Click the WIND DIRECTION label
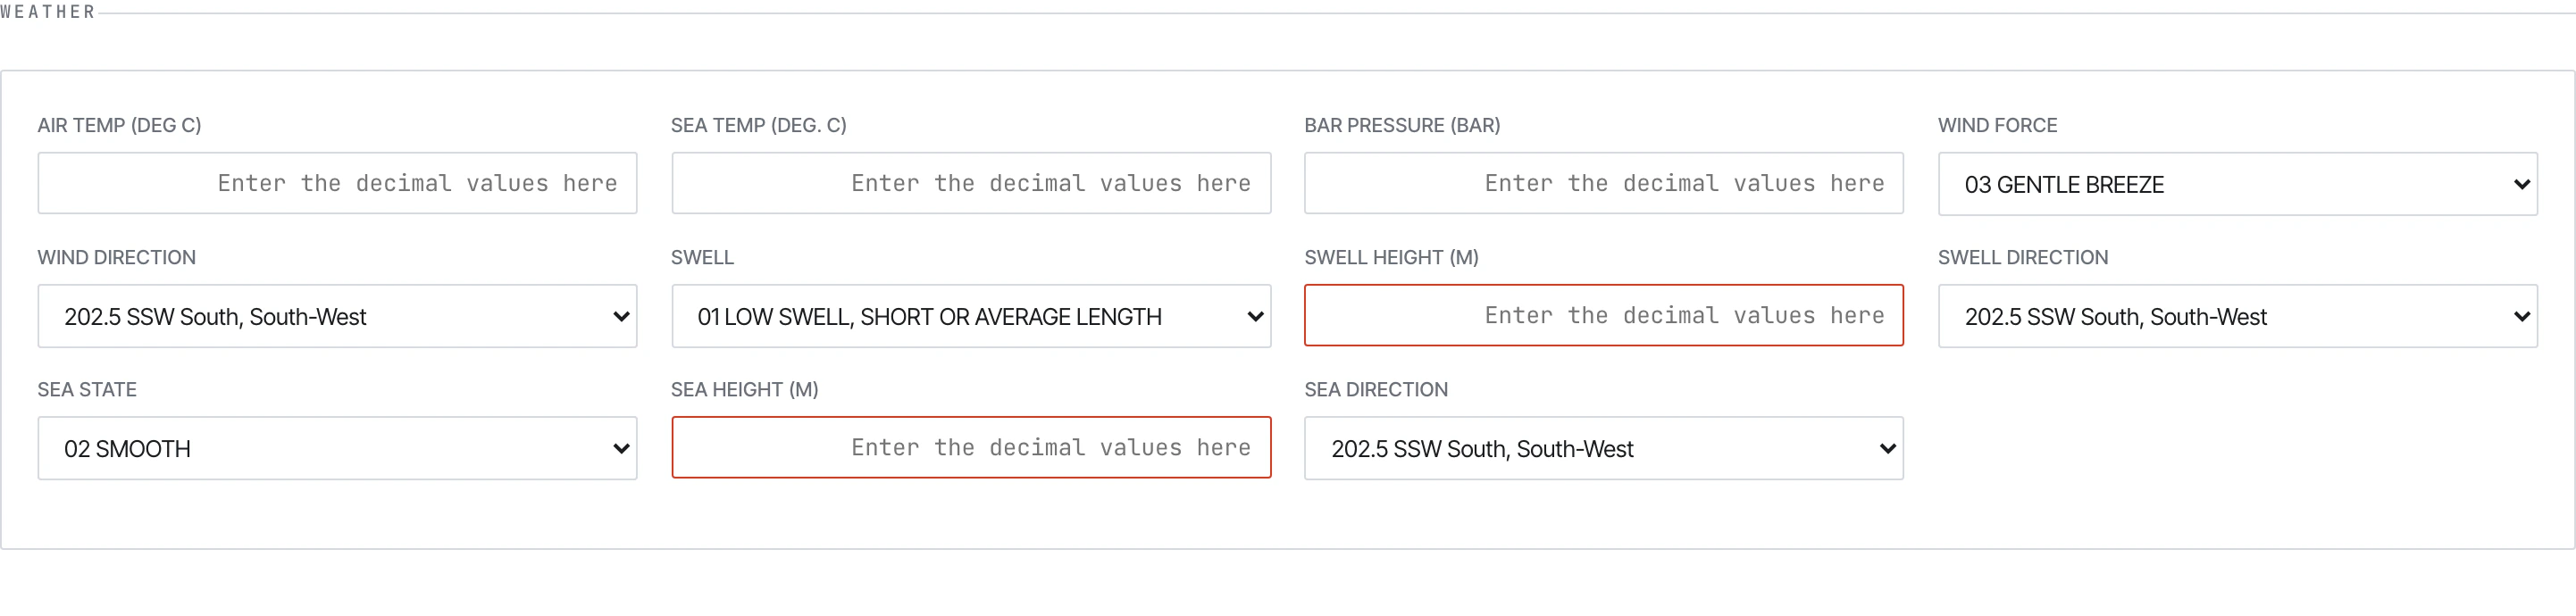This screenshot has width=2576, height=616. click(117, 257)
